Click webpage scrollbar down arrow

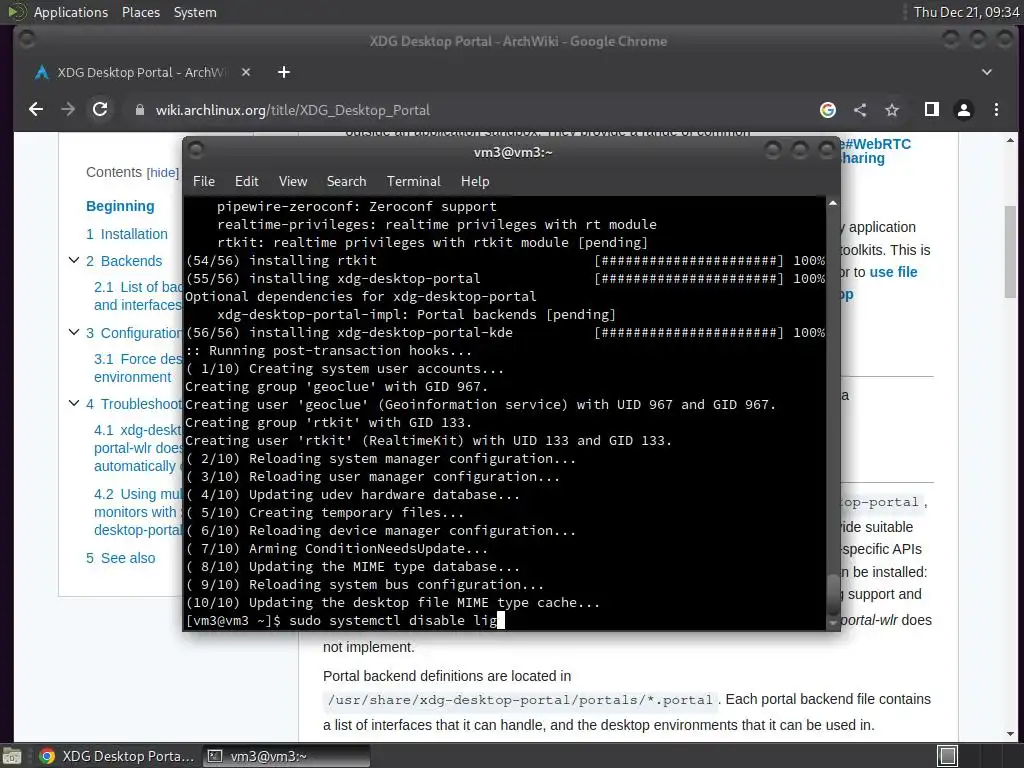[x=1010, y=735]
